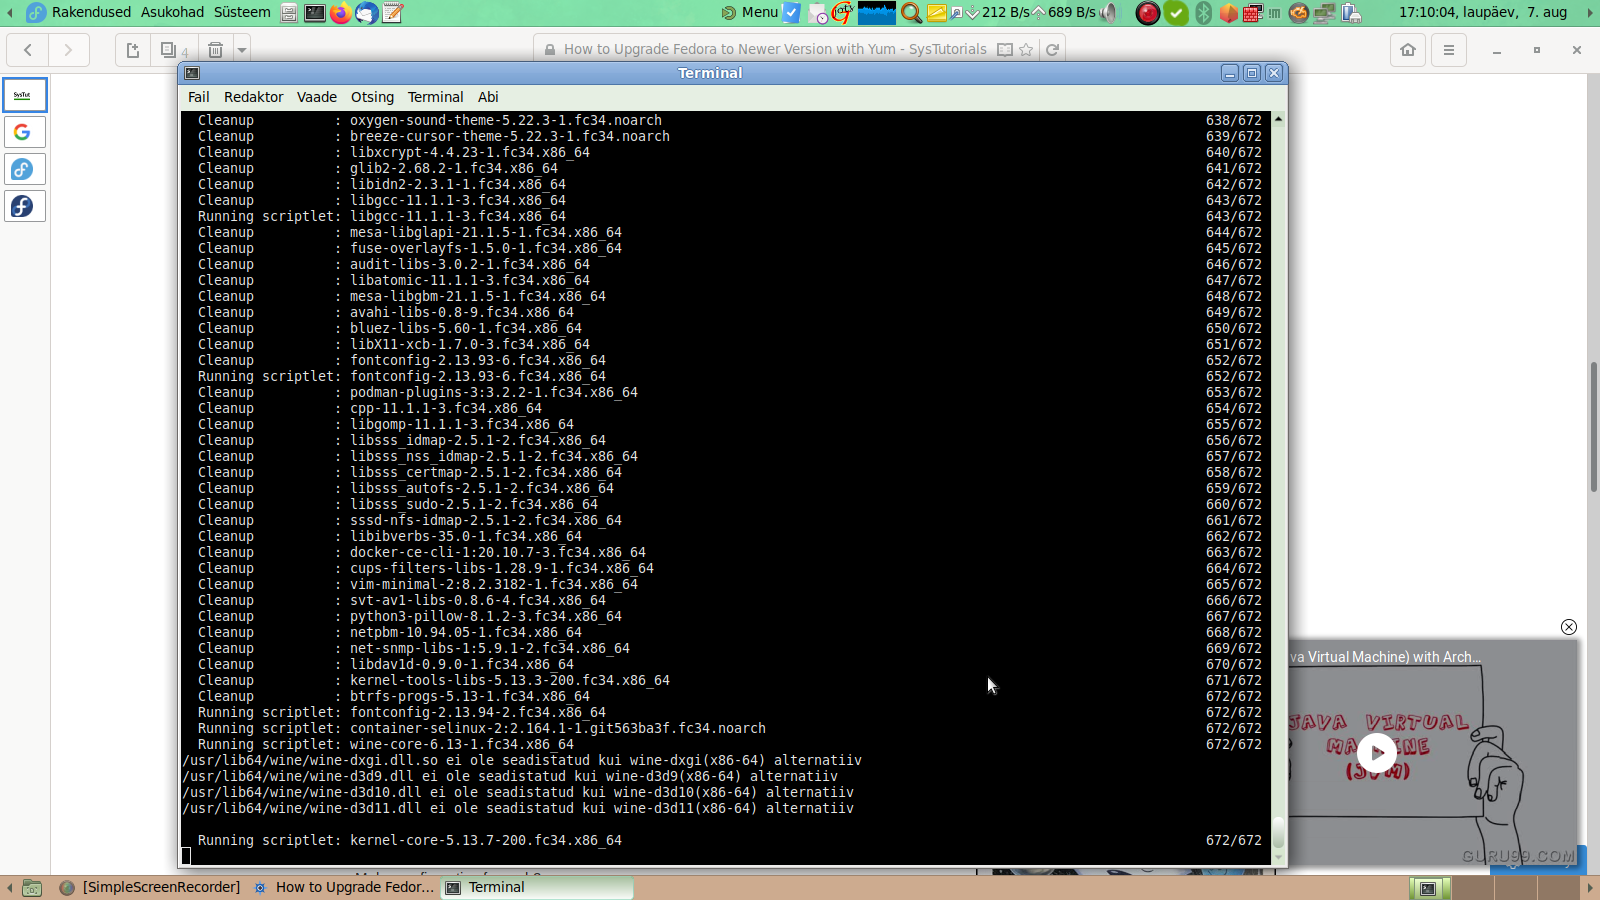The image size is (1600, 900).
Task: Open the clipboard manager tray icon
Action: click(x=1351, y=13)
